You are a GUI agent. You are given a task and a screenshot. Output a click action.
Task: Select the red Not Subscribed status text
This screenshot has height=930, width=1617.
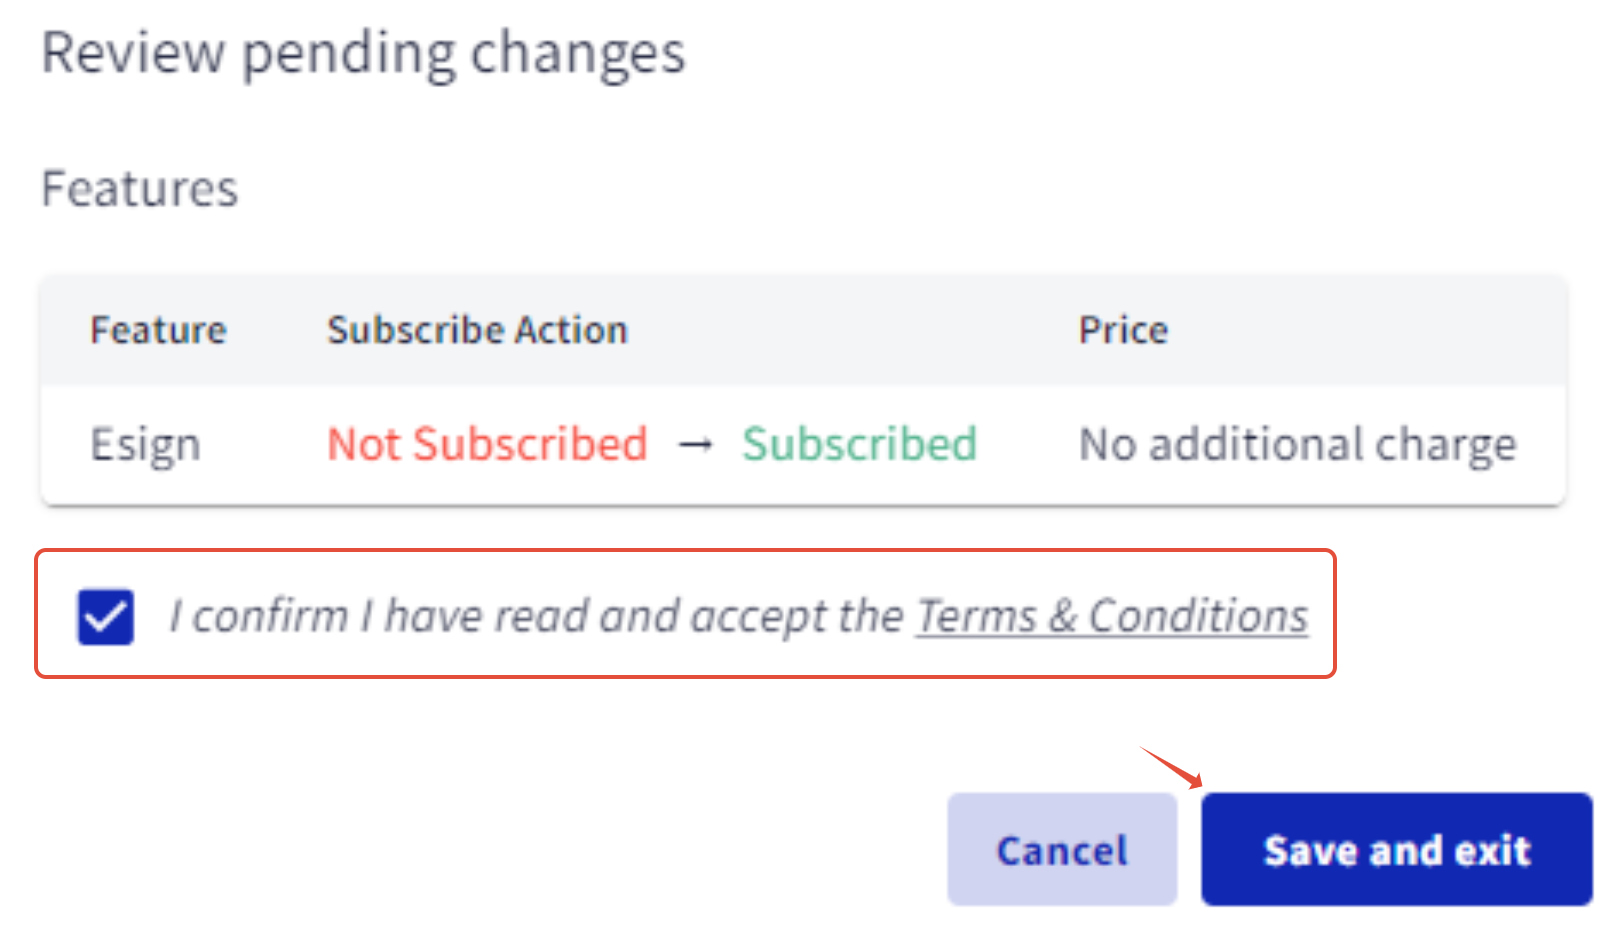[487, 444]
